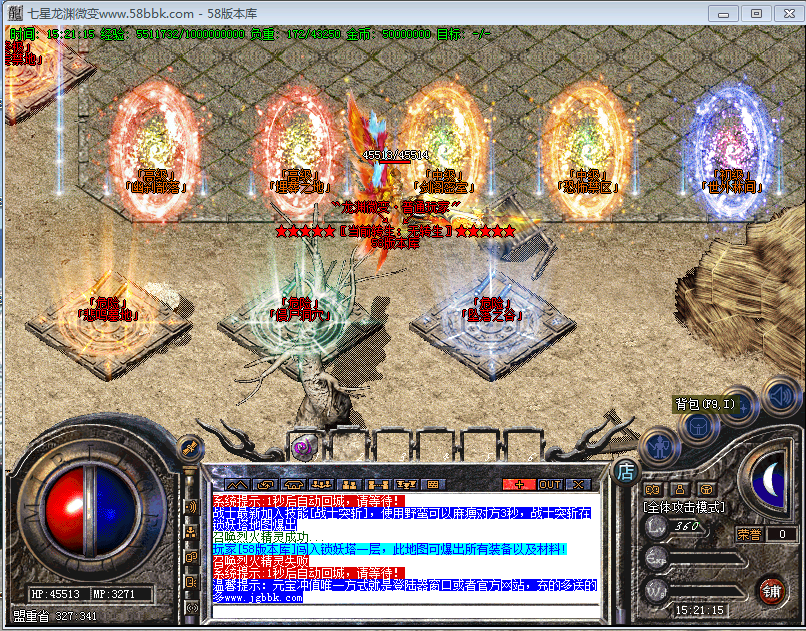Click the bottom radio wave icon on the chat sidebar
This screenshot has width=806, height=631.
[191, 608]
